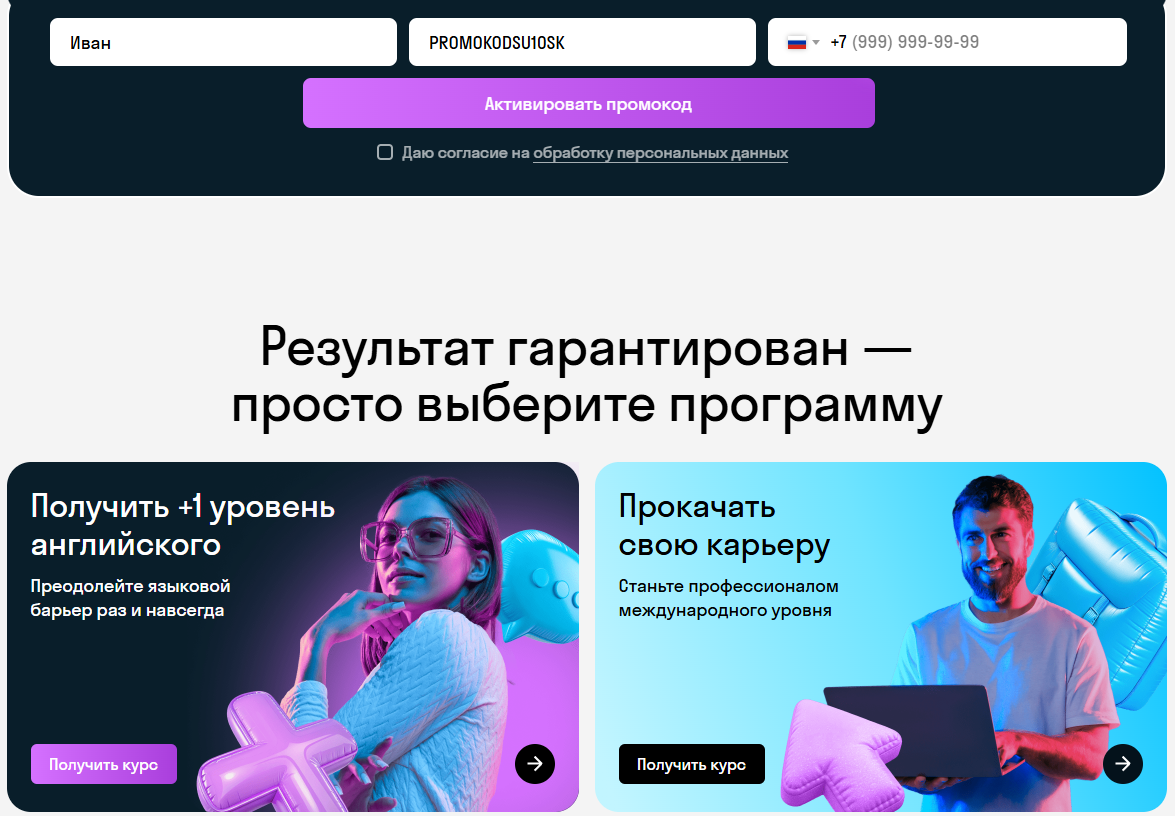Click the purple "Получить курс" button
The height and width of the screenshot is (816, 1175).
coord(103,764)
